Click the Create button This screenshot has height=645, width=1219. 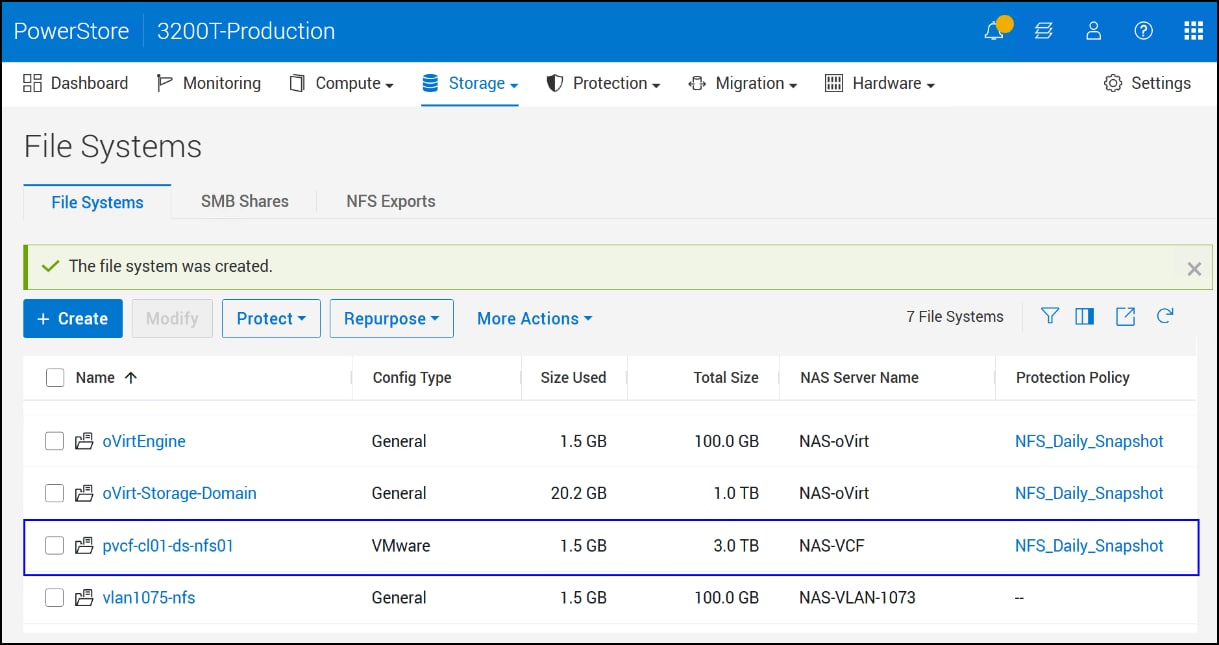tap(72, 318)
